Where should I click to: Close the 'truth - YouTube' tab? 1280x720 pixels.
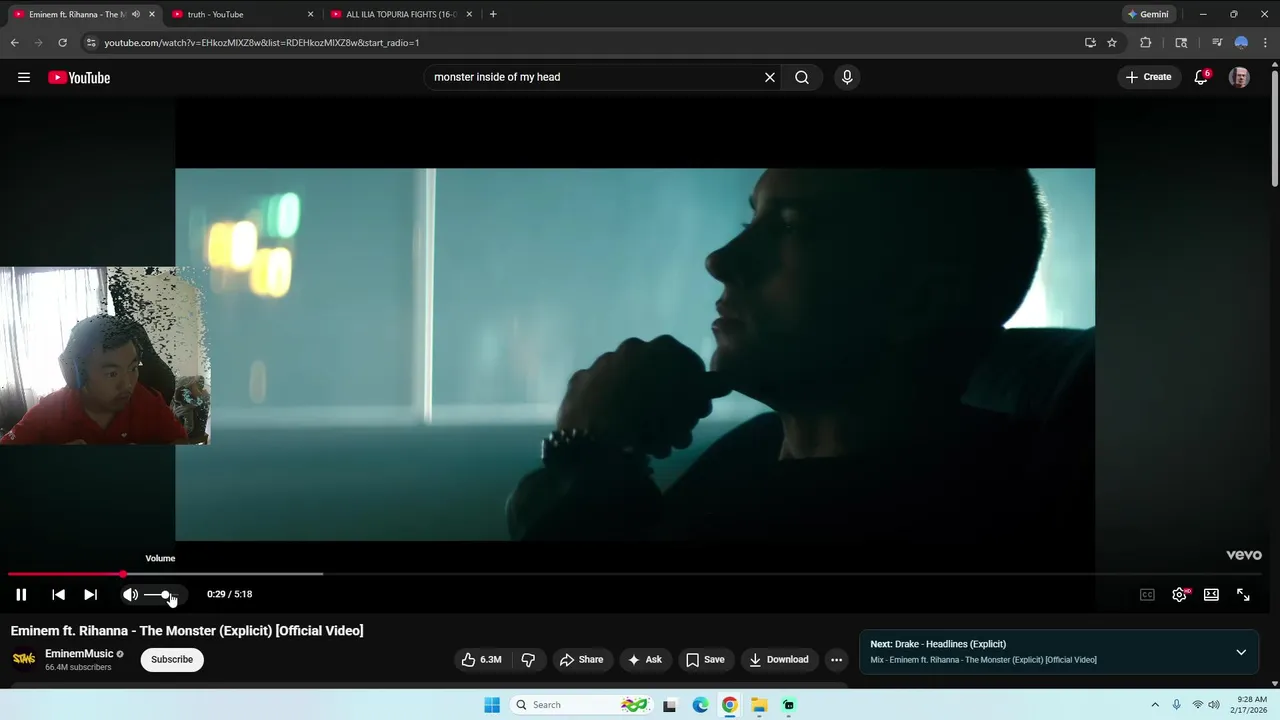(x=311, y=14)
